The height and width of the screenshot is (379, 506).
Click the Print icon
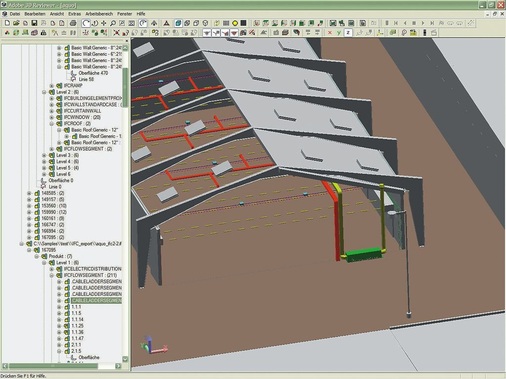73,23
